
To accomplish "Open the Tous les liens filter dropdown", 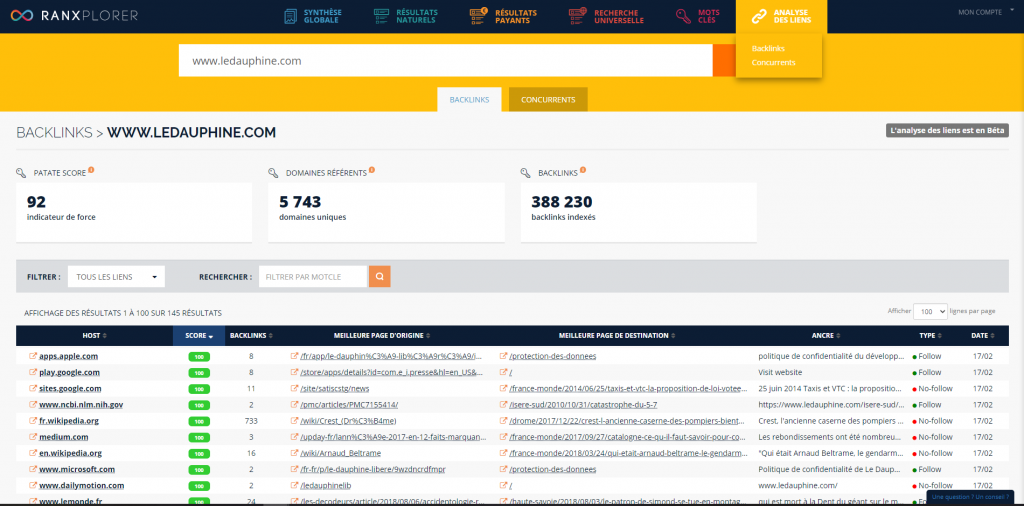I will [116, 277].
